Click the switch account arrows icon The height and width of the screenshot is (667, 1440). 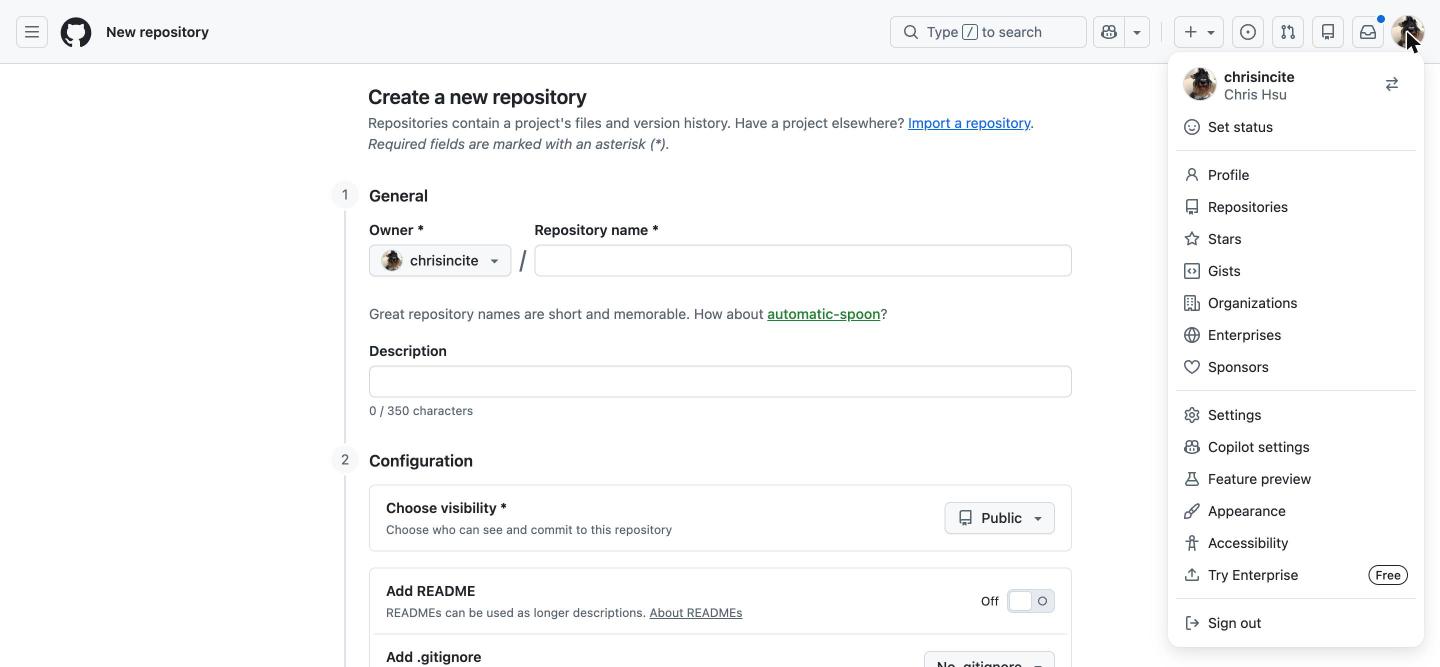[1392, 84]
